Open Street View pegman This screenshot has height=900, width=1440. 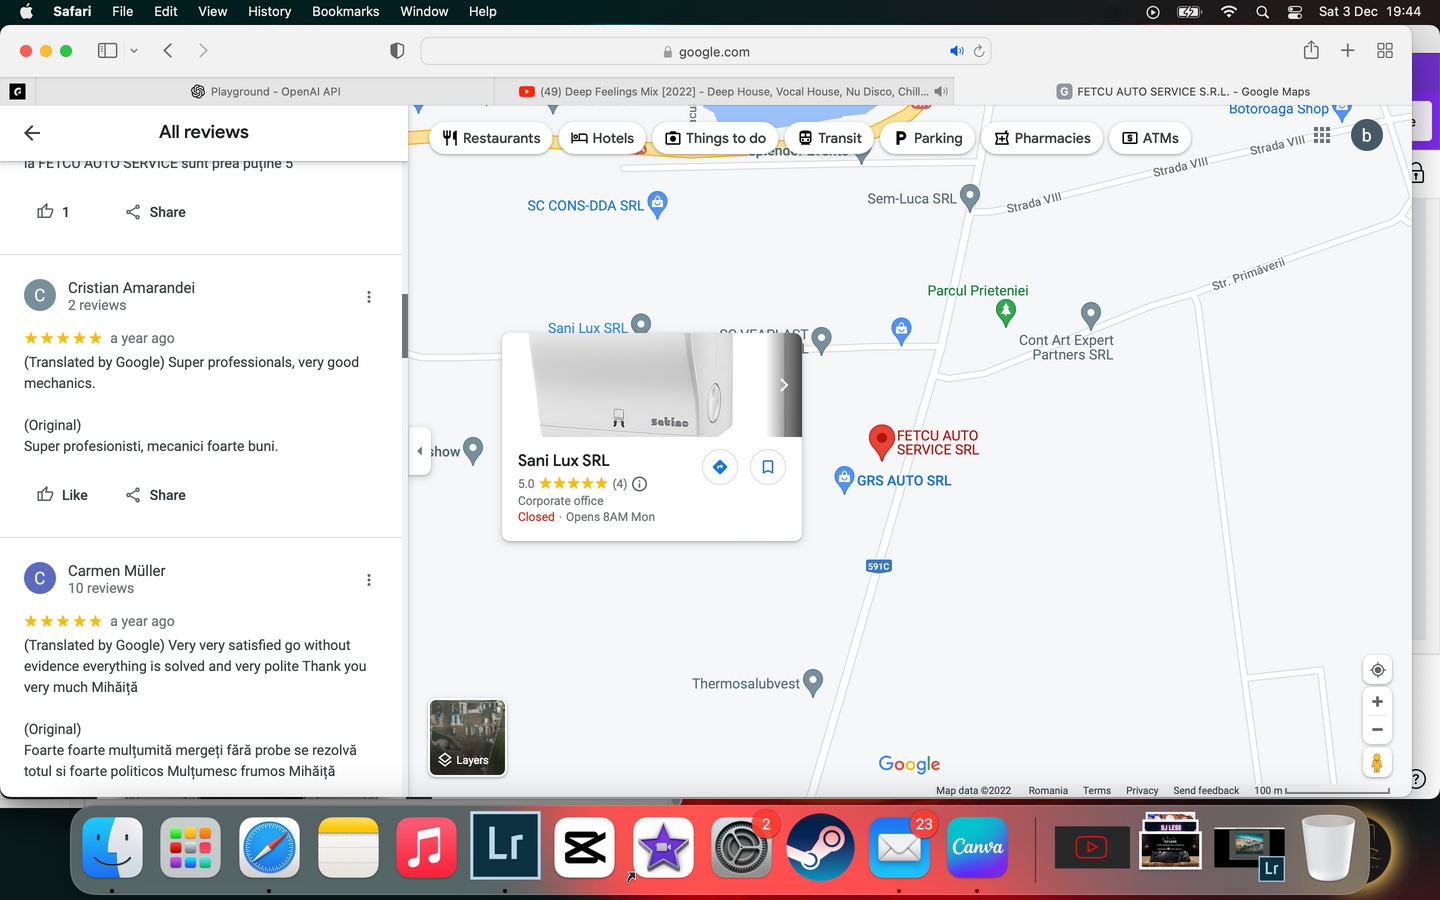pyautogui.click(x=1377, y=763)
